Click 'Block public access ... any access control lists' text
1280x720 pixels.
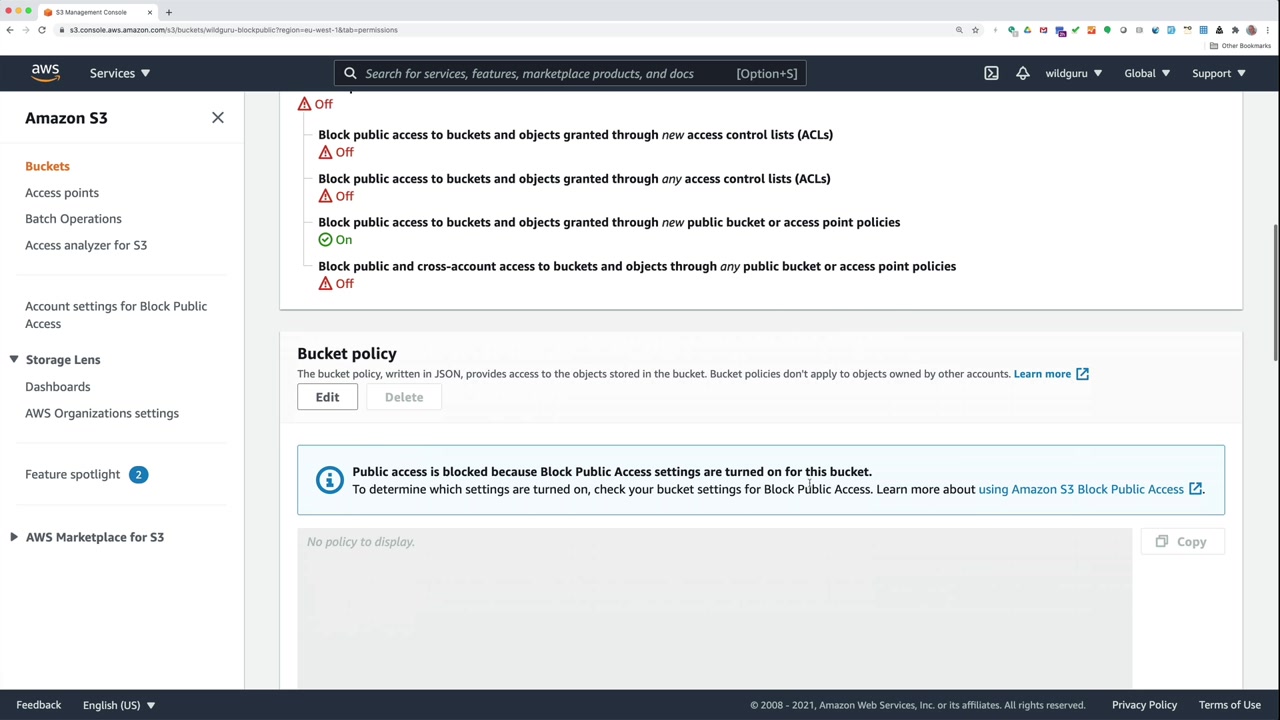coord(574,179)
